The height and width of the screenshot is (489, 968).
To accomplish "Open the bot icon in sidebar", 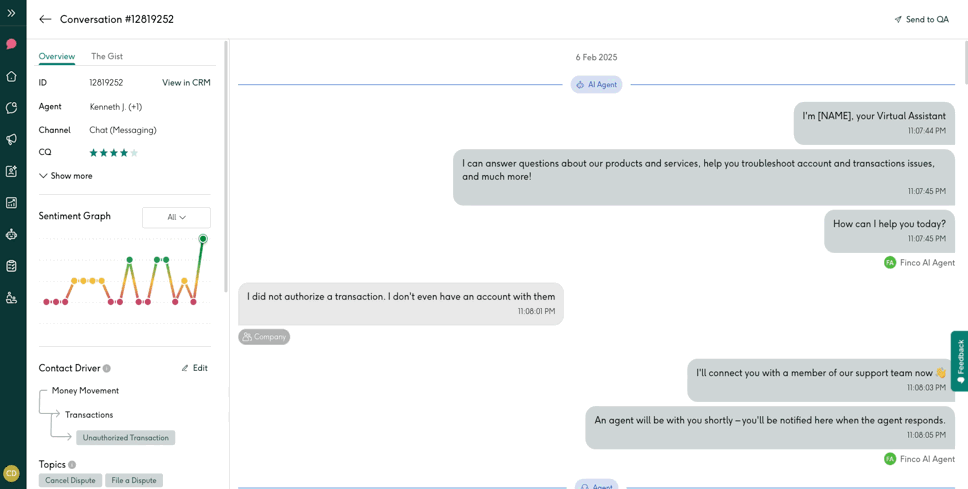I will coord(11,234).
